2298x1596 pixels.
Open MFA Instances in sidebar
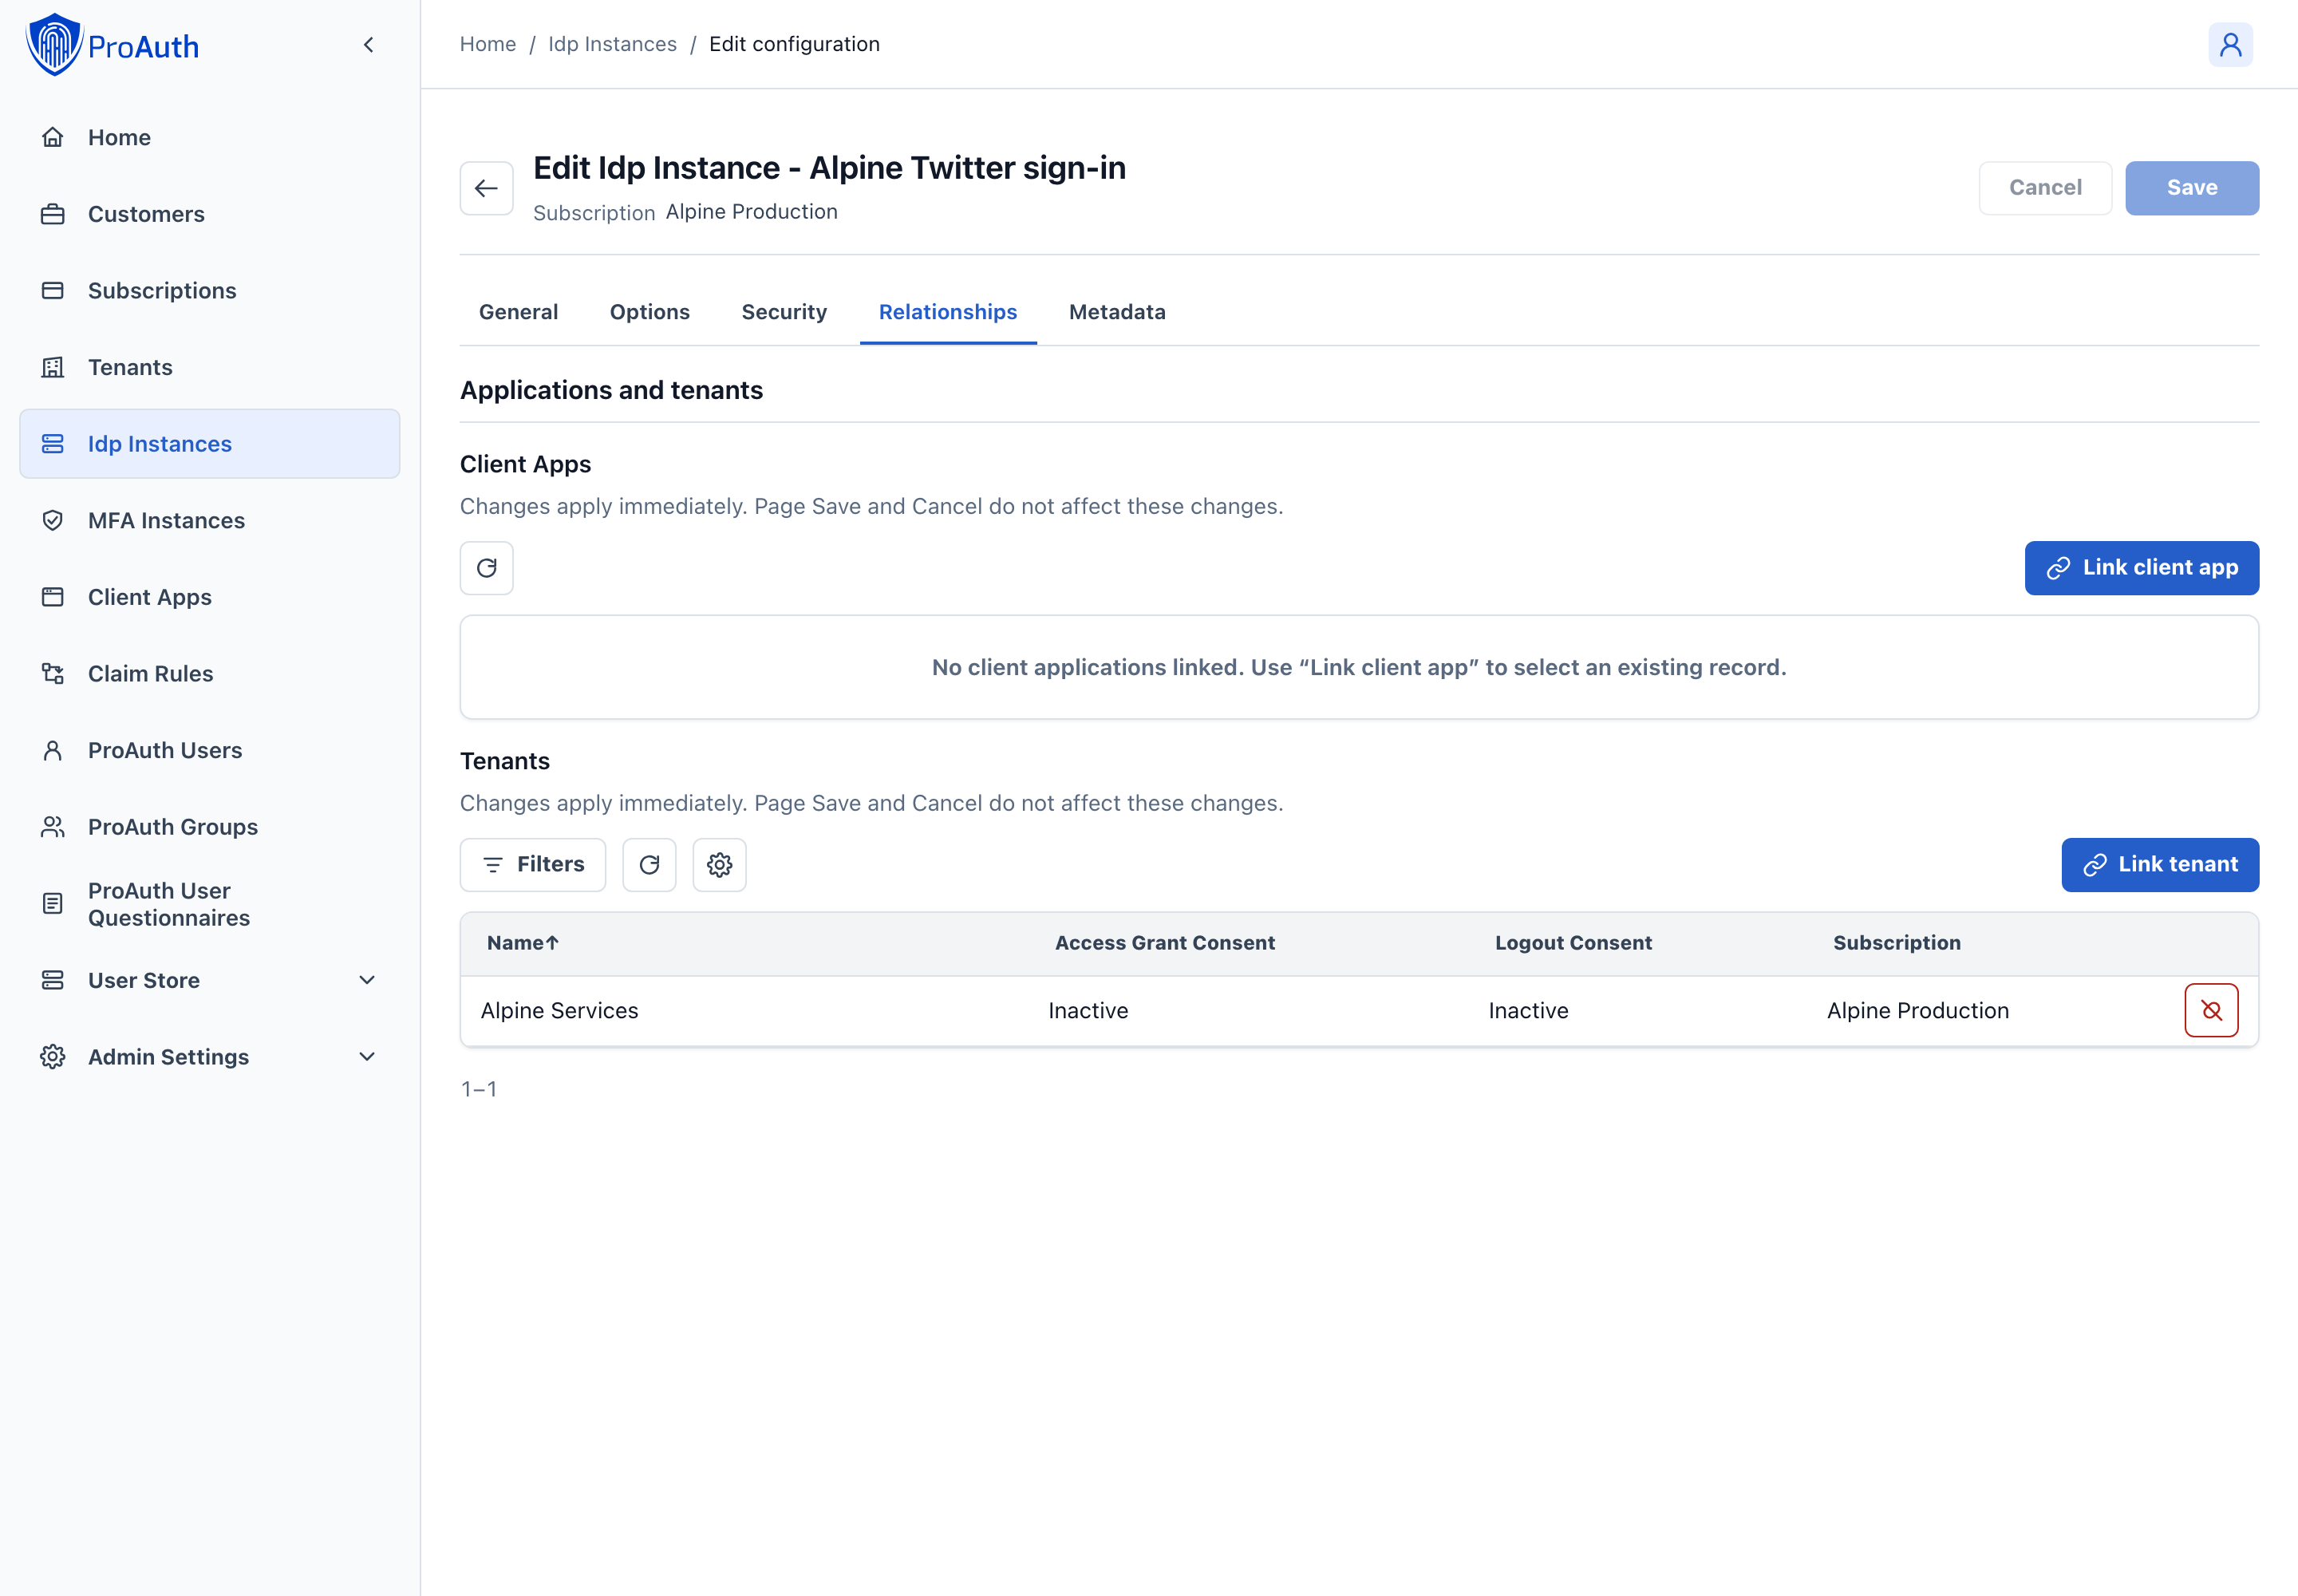(x=209, y=521)
